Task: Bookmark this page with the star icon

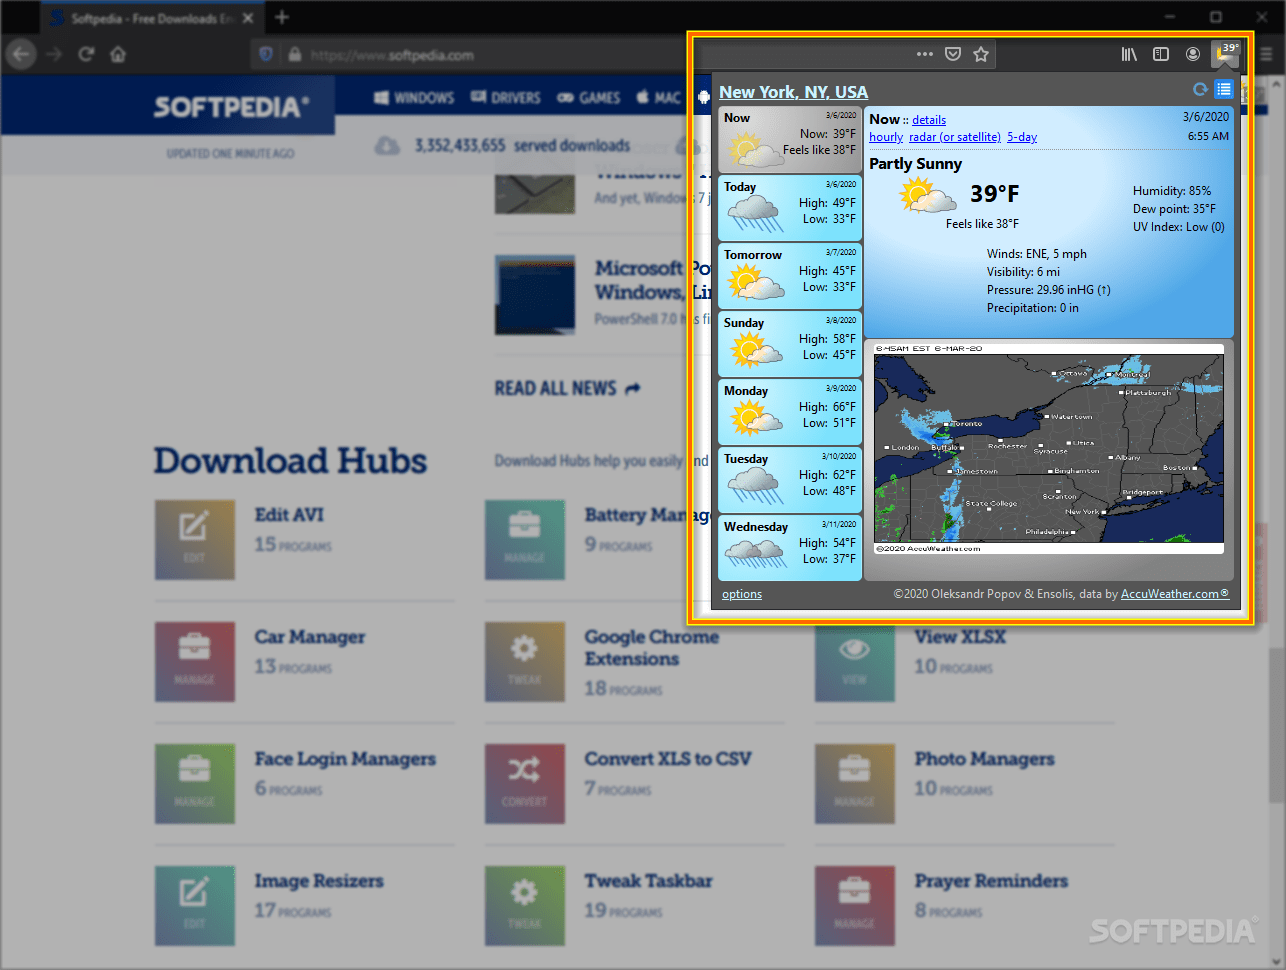Action: point(981,54)
